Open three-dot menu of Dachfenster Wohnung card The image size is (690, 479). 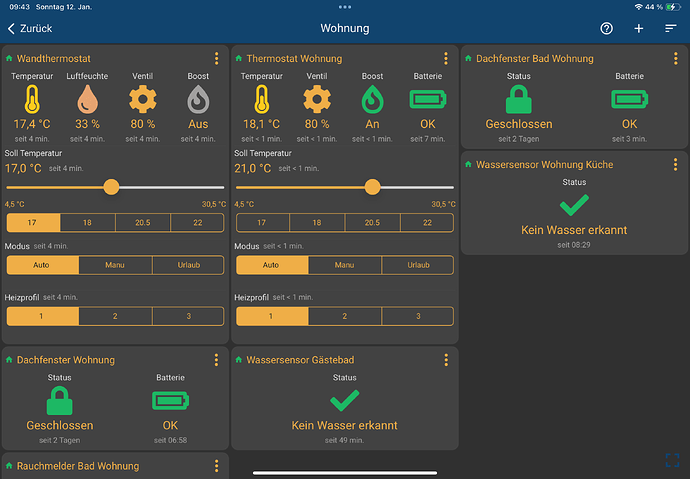click(217, 360)
